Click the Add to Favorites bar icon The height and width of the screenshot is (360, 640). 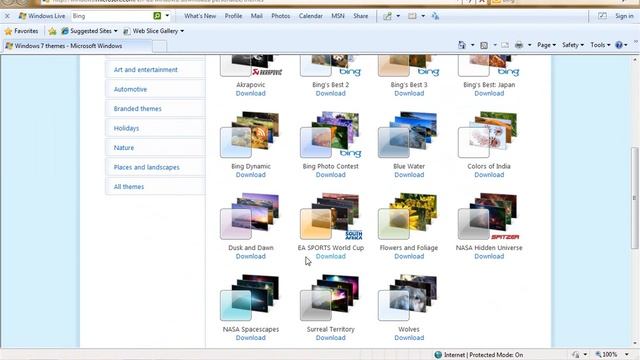[x=52, y=31]
